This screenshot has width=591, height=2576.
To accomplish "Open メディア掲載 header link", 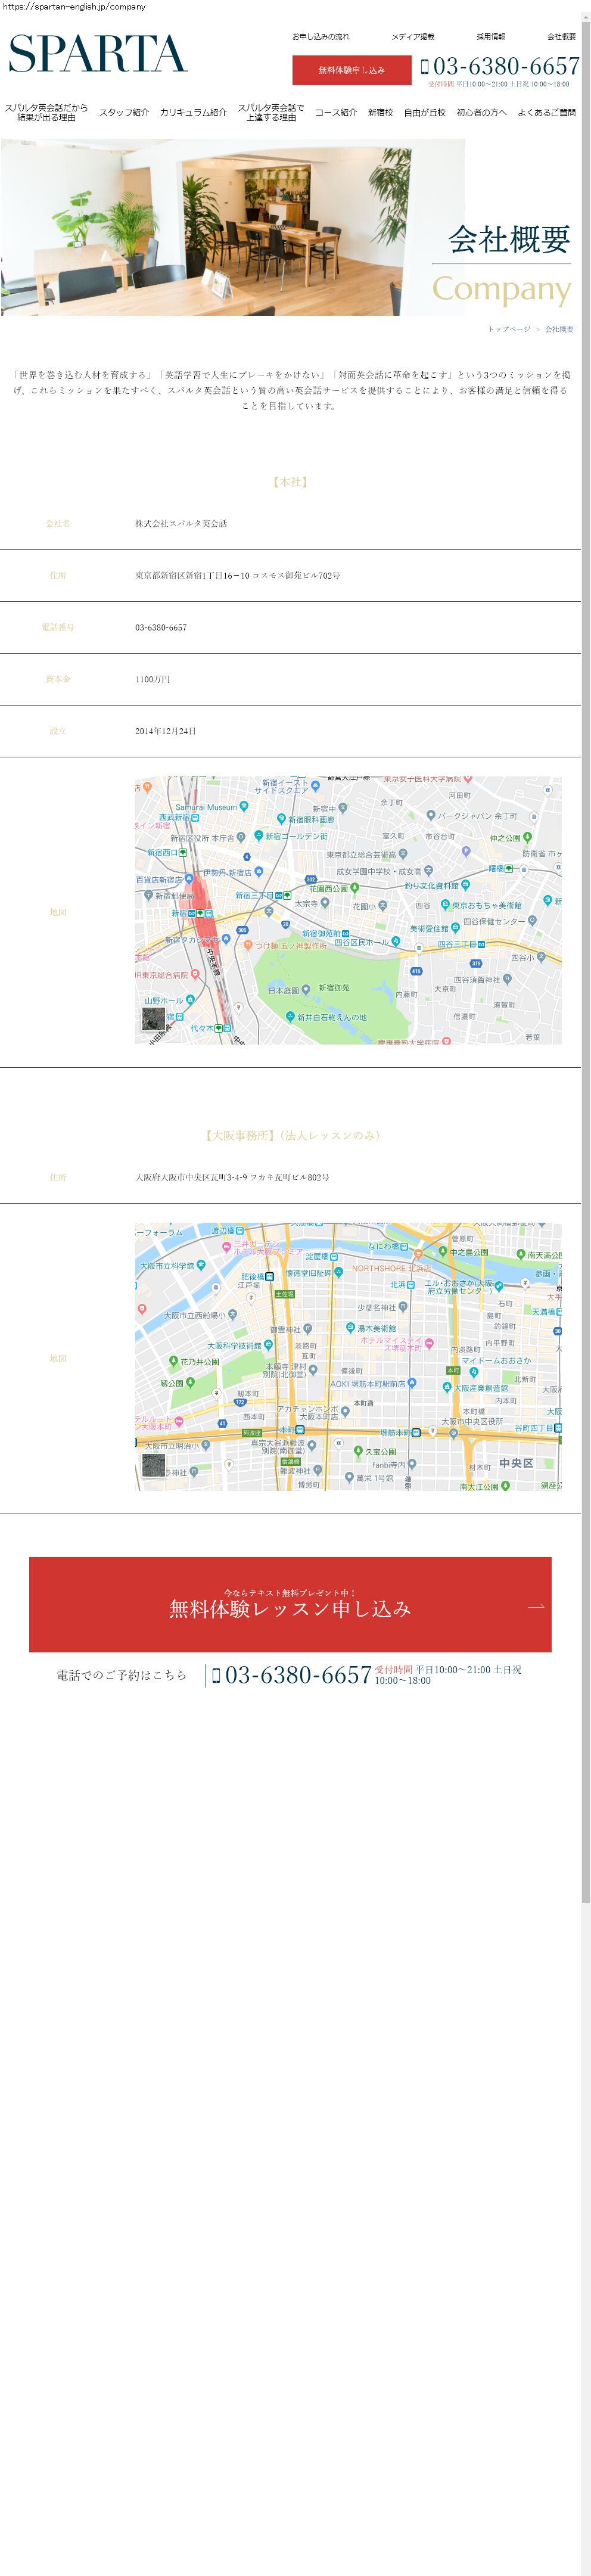I will (x=413, y=37).
